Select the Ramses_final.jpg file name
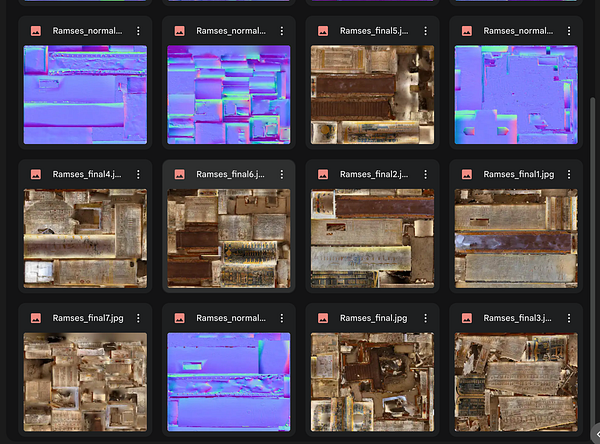 tap(373, 318)
